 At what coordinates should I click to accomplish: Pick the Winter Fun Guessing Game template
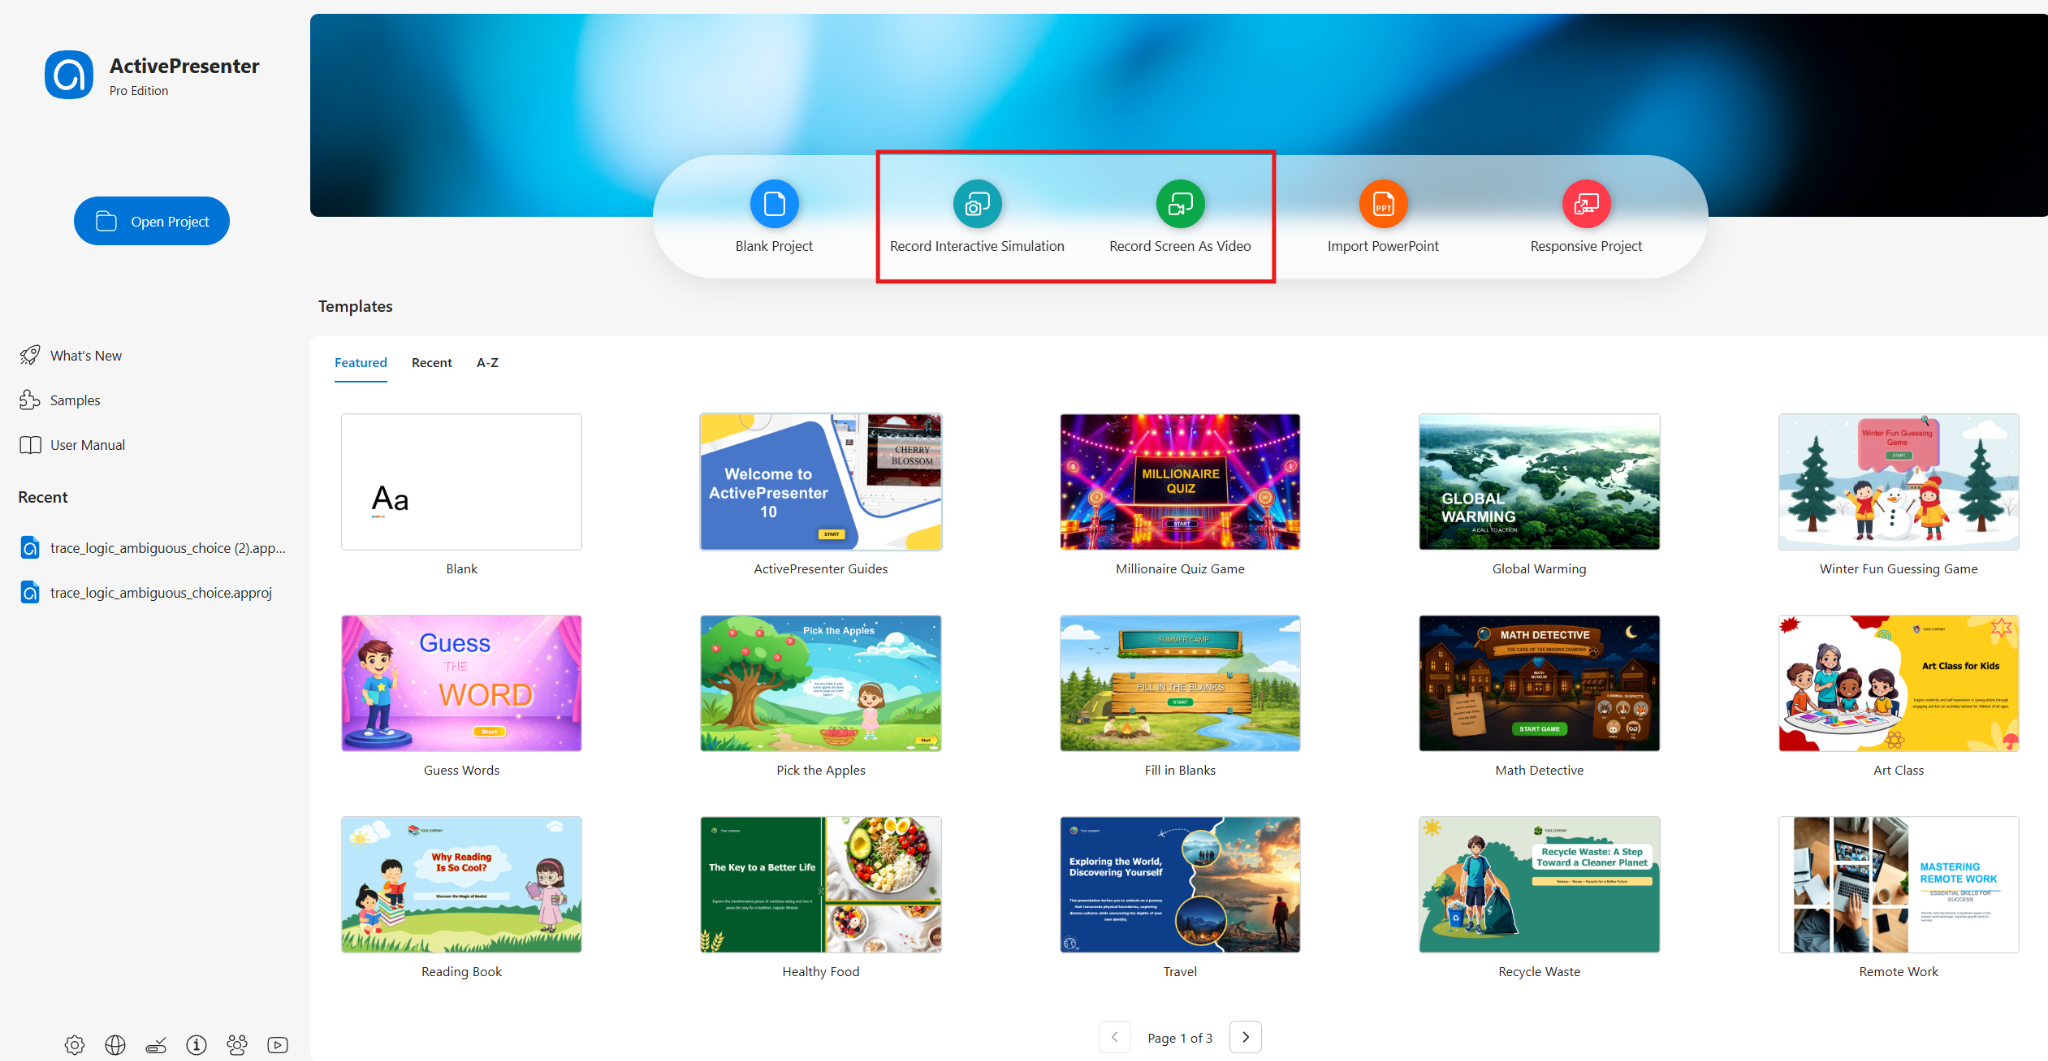1899,482
